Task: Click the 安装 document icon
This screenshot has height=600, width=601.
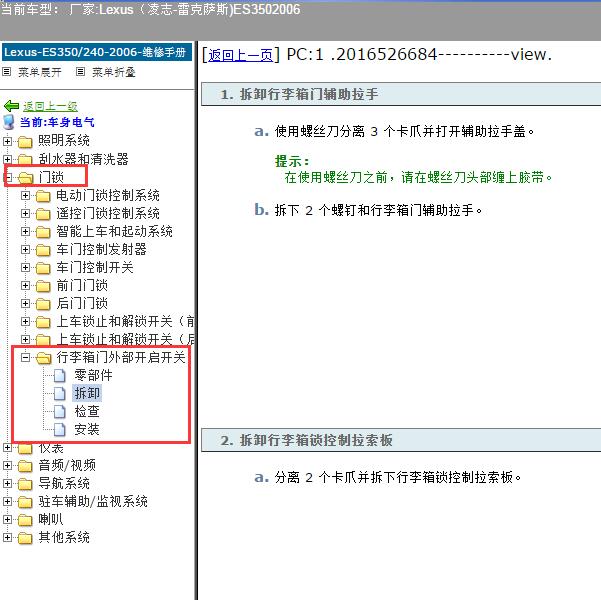Action: tap(59, 430)
